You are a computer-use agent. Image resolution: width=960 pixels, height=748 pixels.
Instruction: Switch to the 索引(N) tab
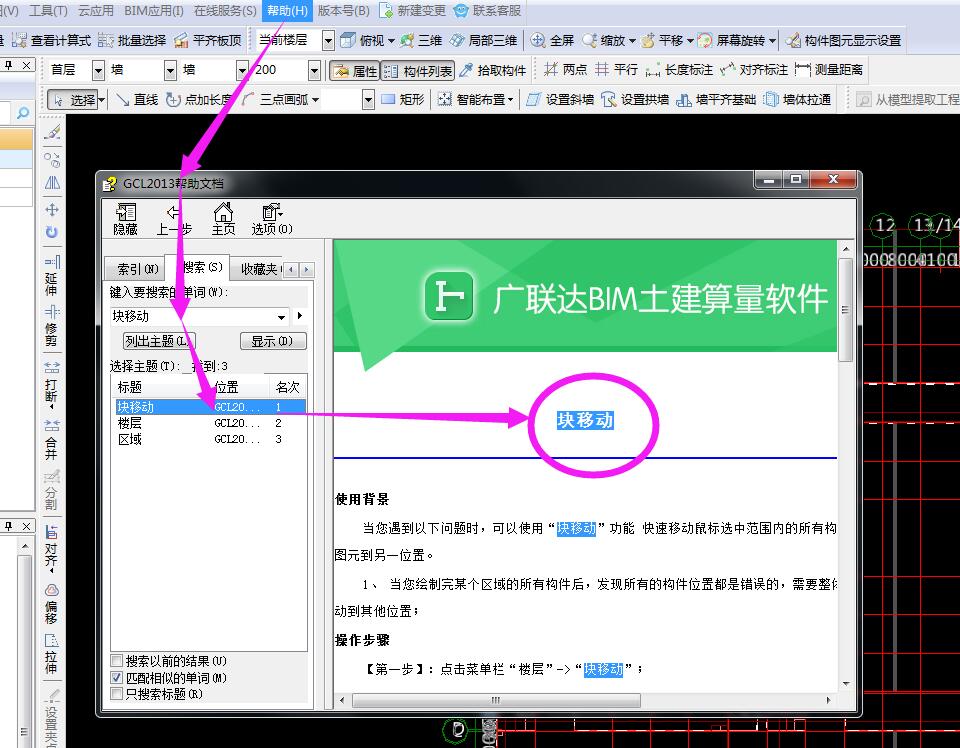(x=137, y=269)
